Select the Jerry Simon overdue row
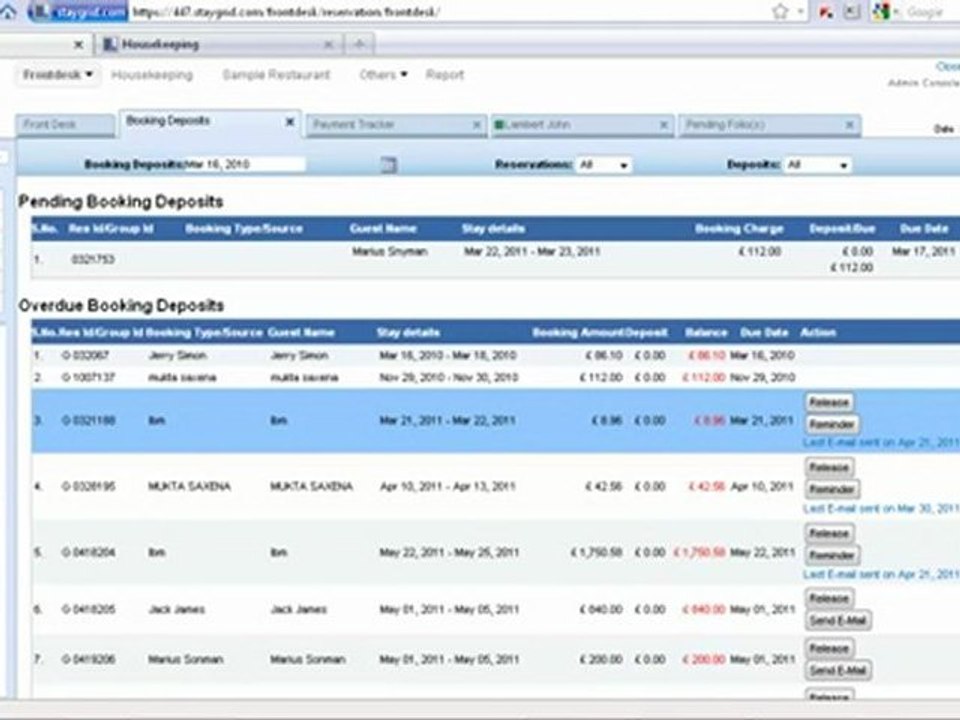Viewport: 960px width, 720px height. (x=495, y=355)
